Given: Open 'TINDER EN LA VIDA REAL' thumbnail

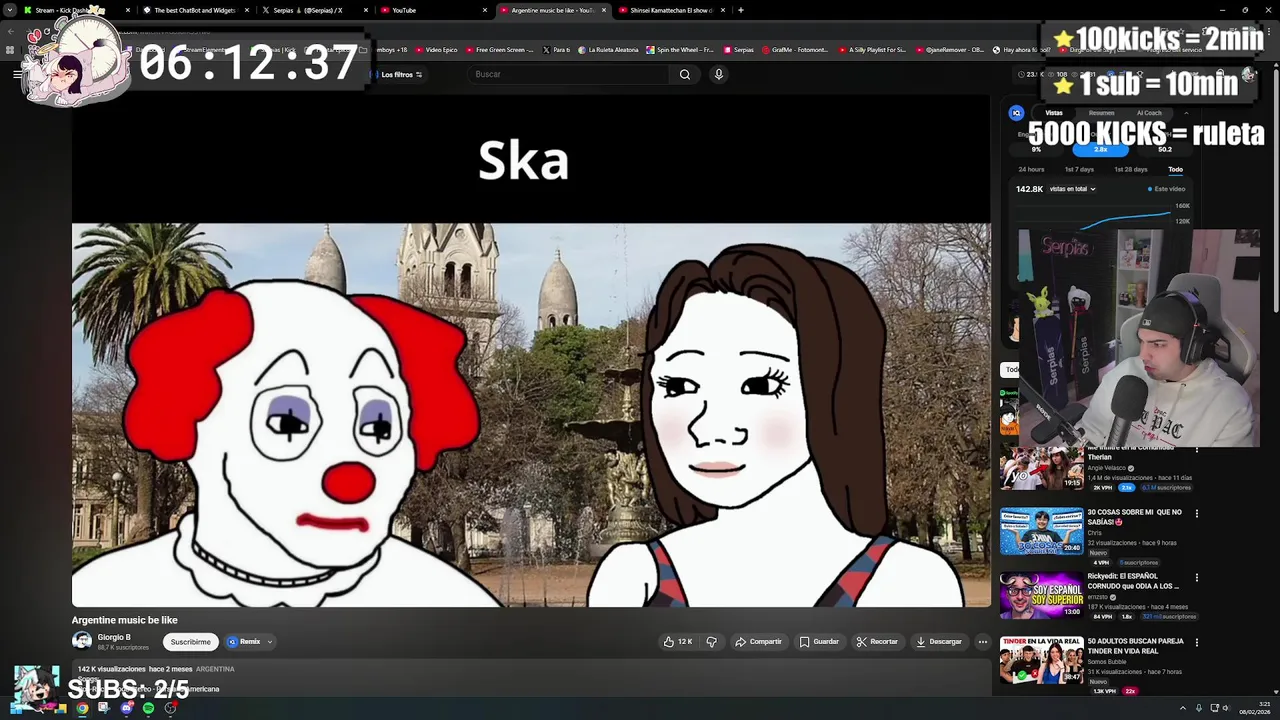Looking at the screenshot, I should pos(1041,661).
